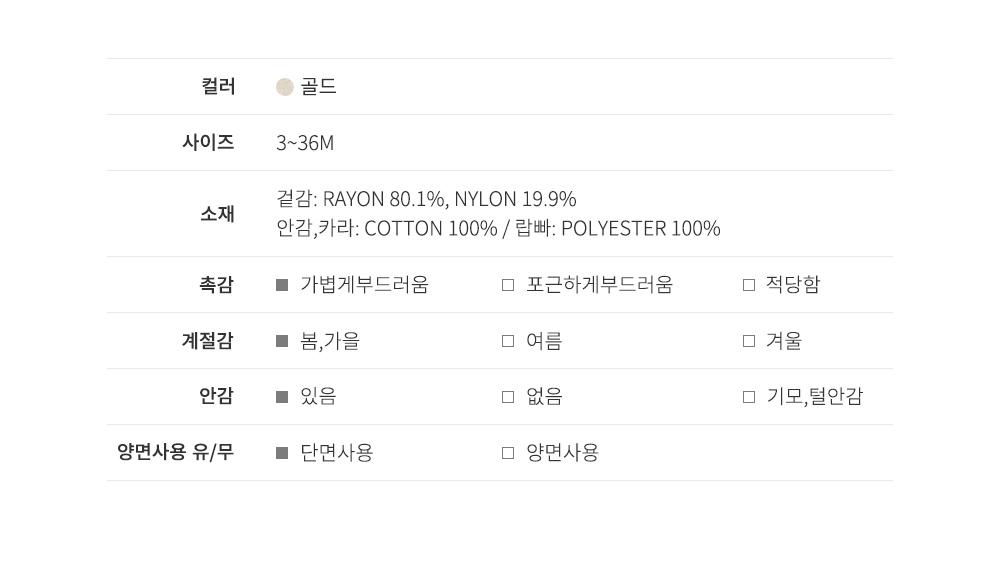Select the 기모,털안감 checkbox
1000x564 pixels.
pyautogui.click(x=749, y=397)
